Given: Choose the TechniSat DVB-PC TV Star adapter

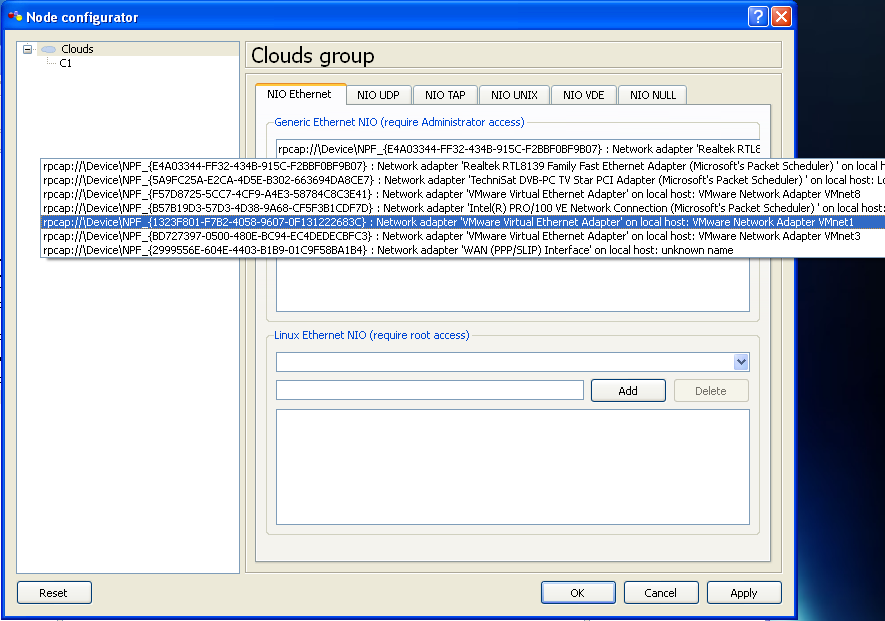Looking at the screenshot, I should click(463, 180).
